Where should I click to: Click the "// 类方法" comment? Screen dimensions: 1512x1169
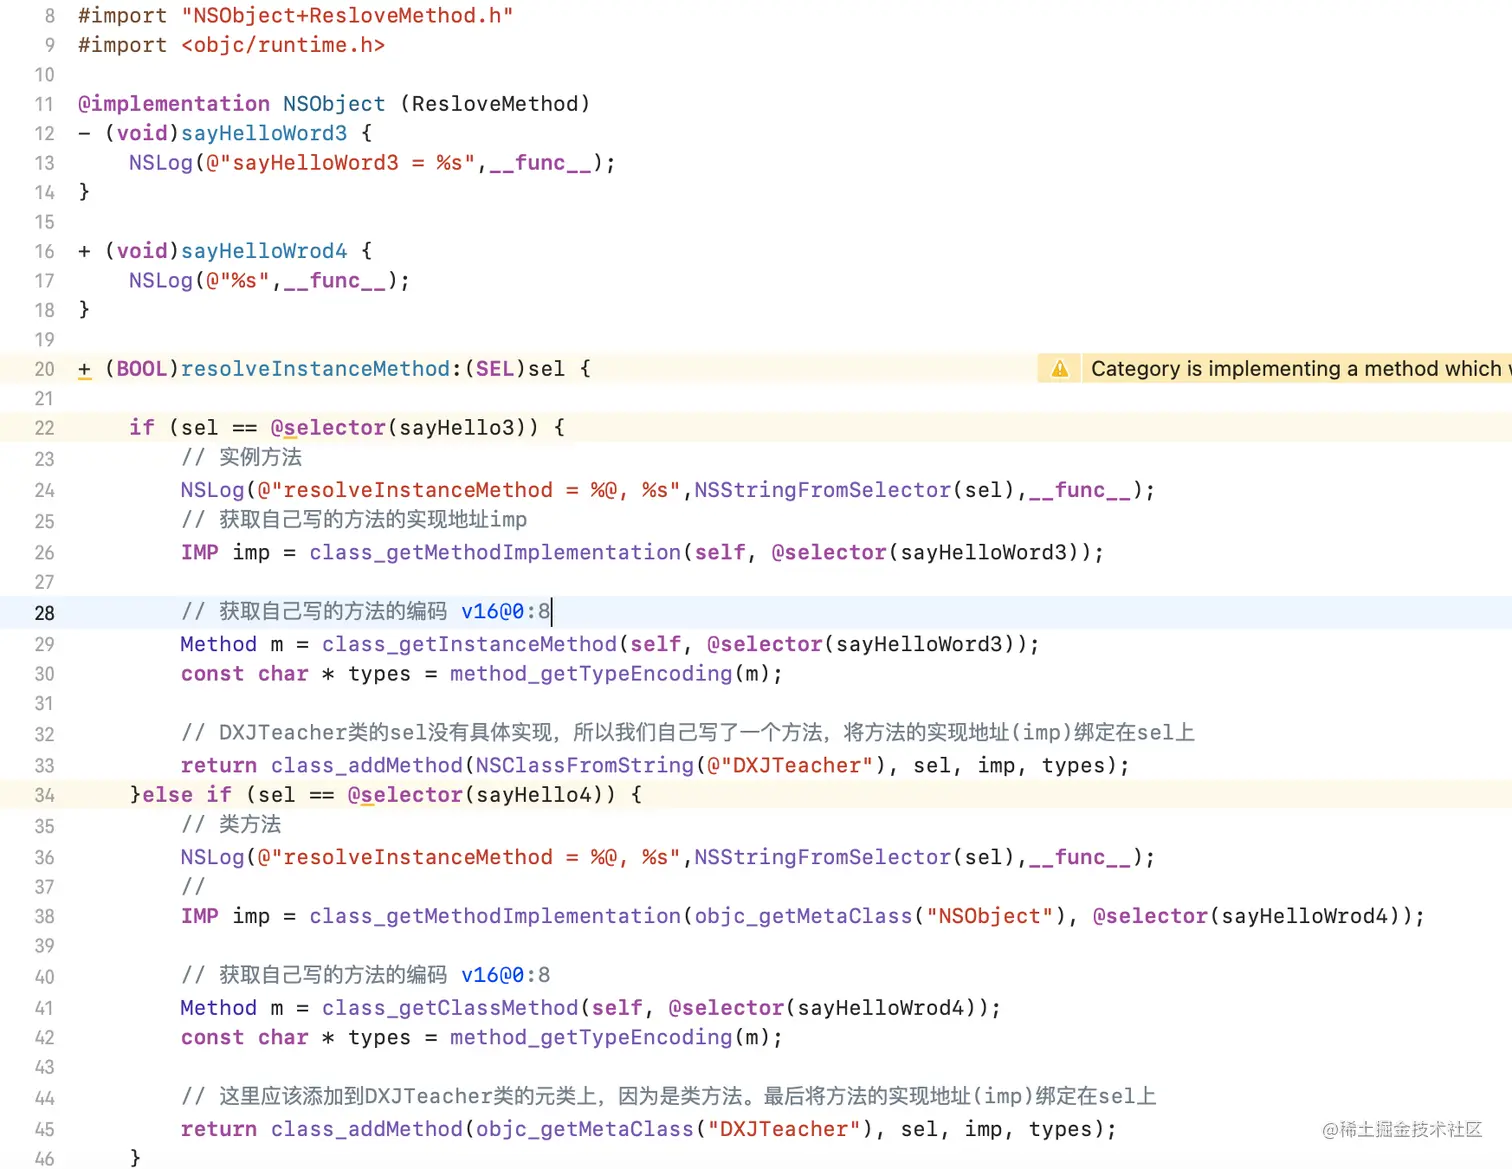pyautogui.click(x=231, y=825)
